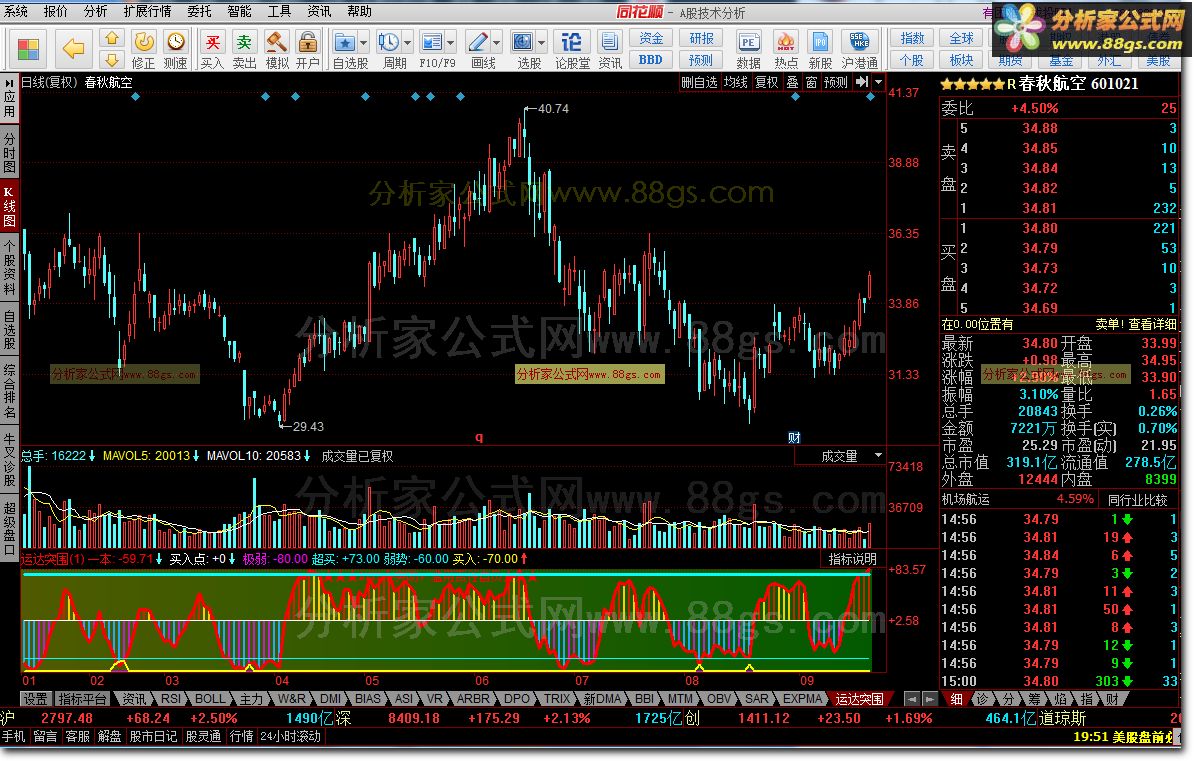Open the 成交量 indicator dropdown
Viewport: 1194px width, 761px height.
tap(878, 456)
